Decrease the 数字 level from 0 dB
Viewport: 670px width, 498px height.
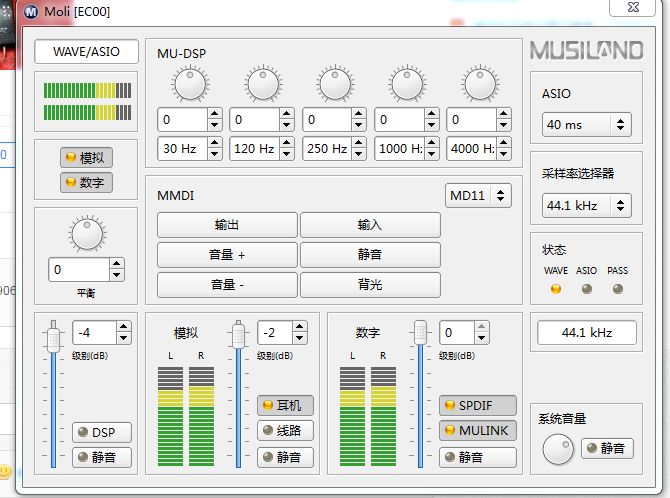click(482, 338)
